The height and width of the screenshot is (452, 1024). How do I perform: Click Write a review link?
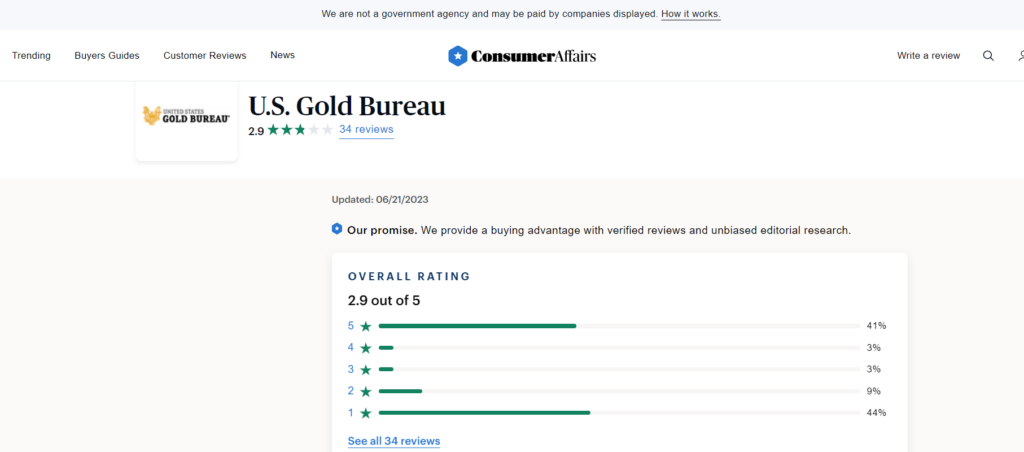tap(928, 56)
